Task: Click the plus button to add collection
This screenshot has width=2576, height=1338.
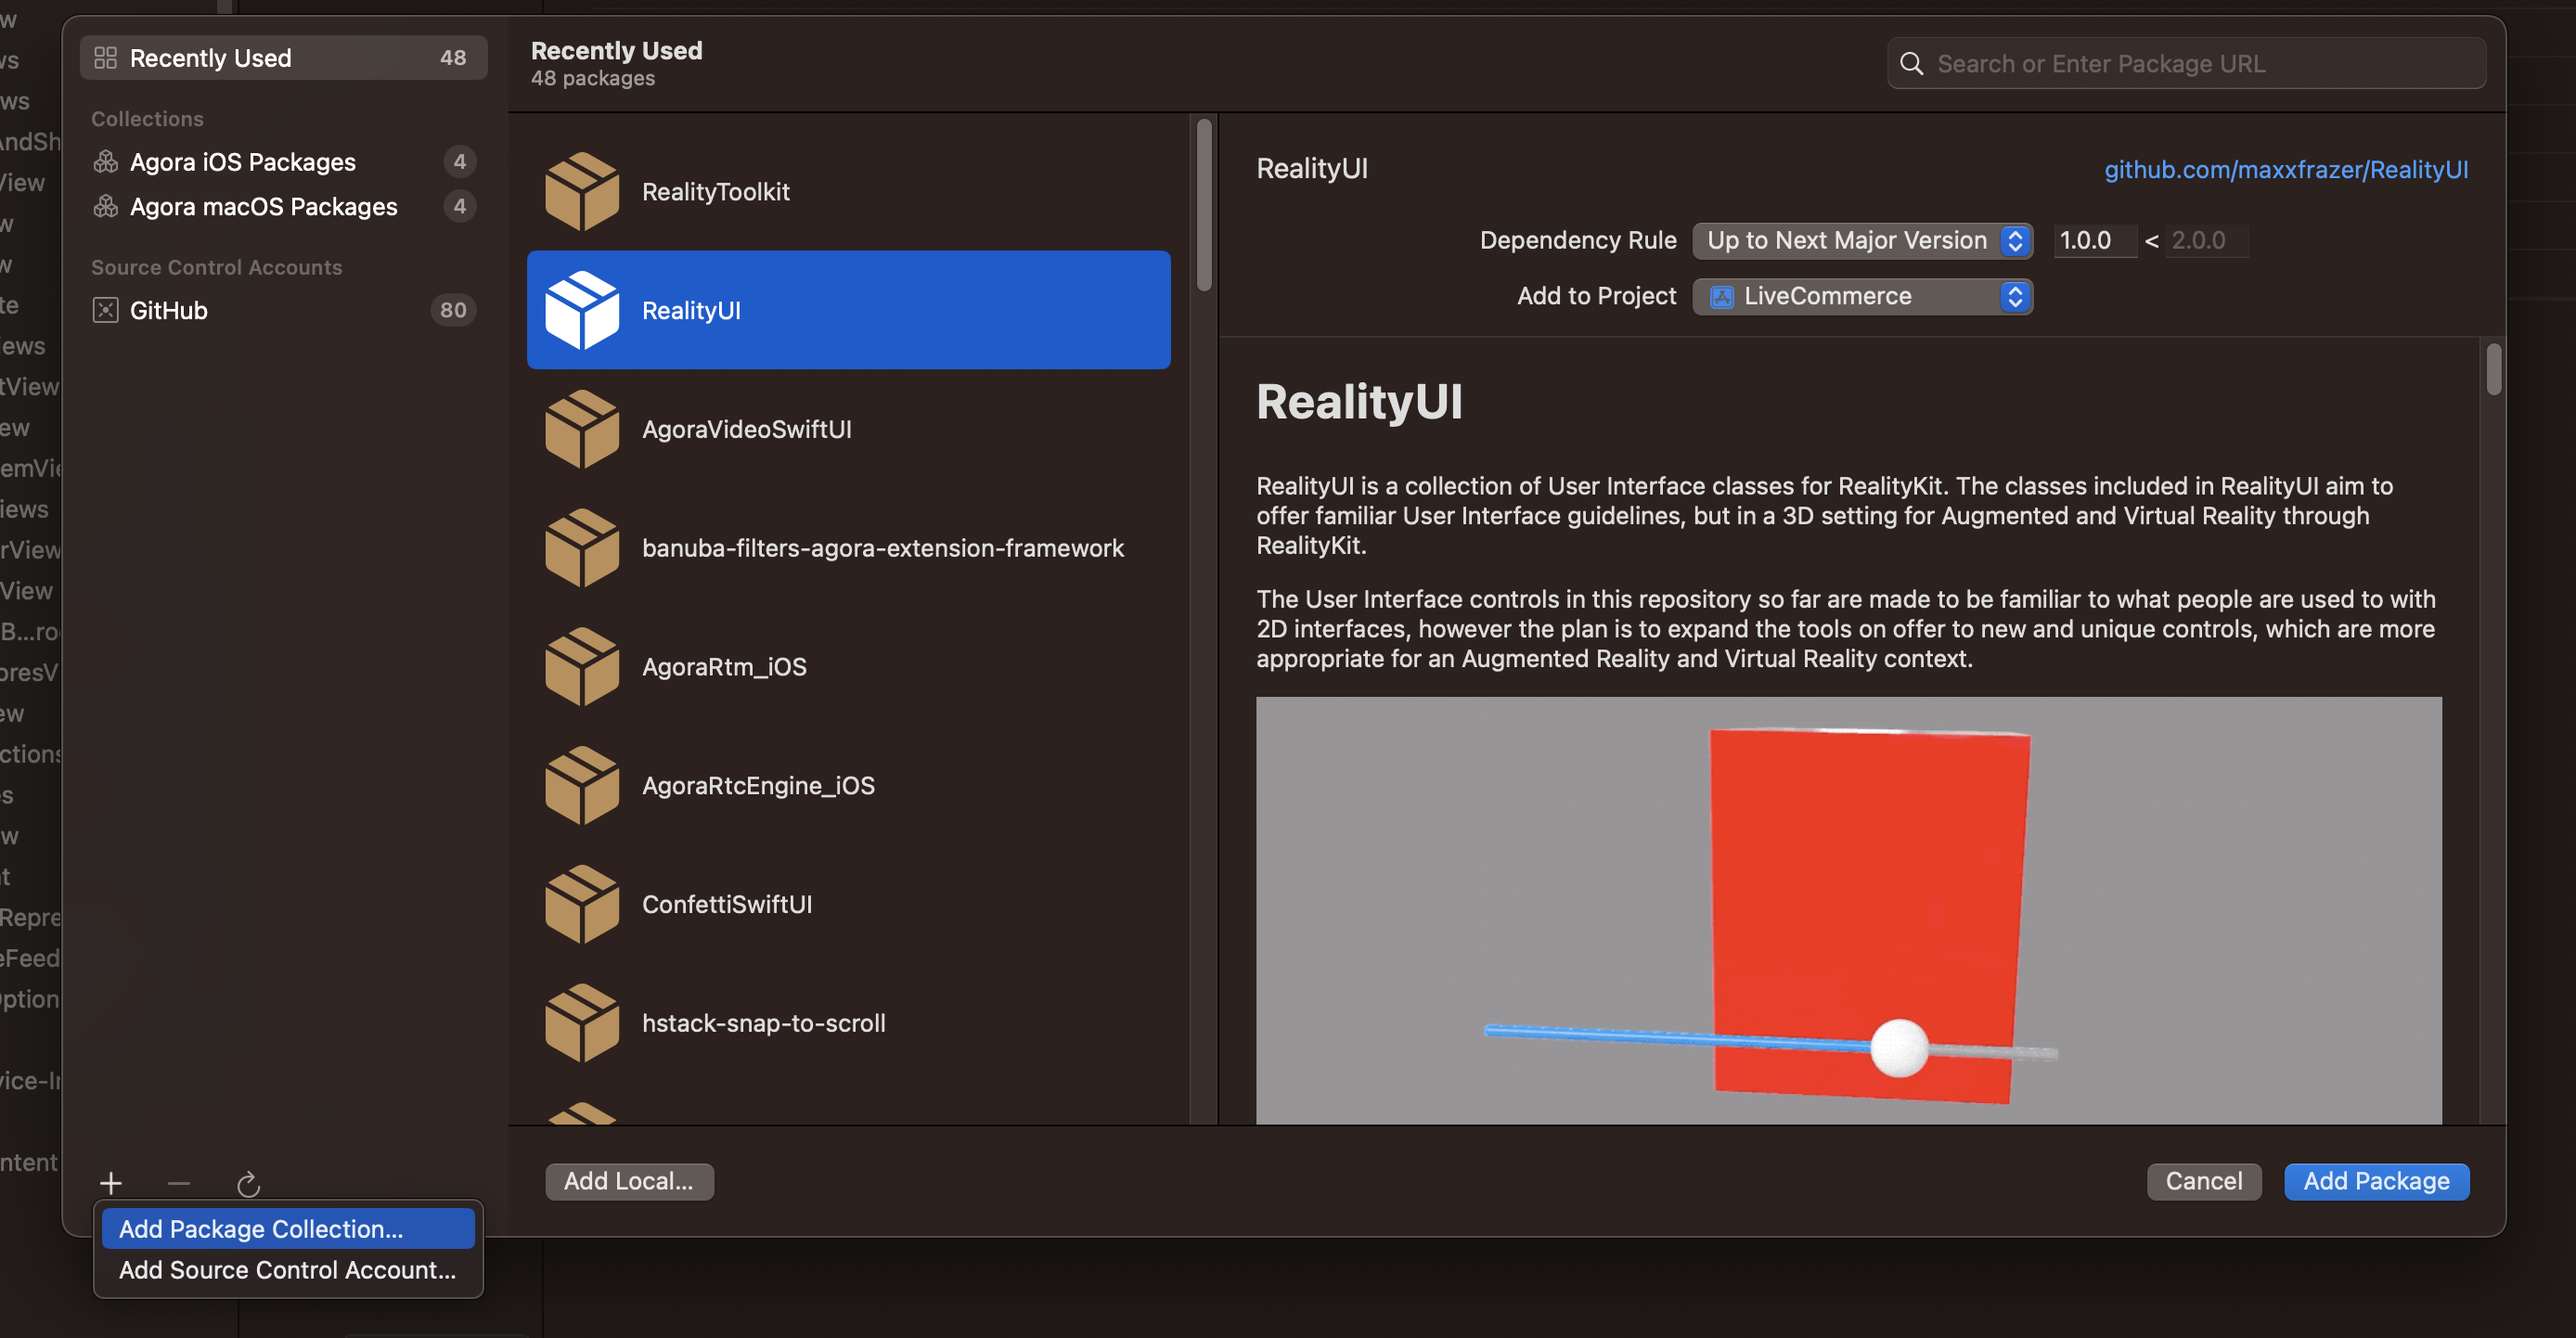Action: coord(109,1183)
